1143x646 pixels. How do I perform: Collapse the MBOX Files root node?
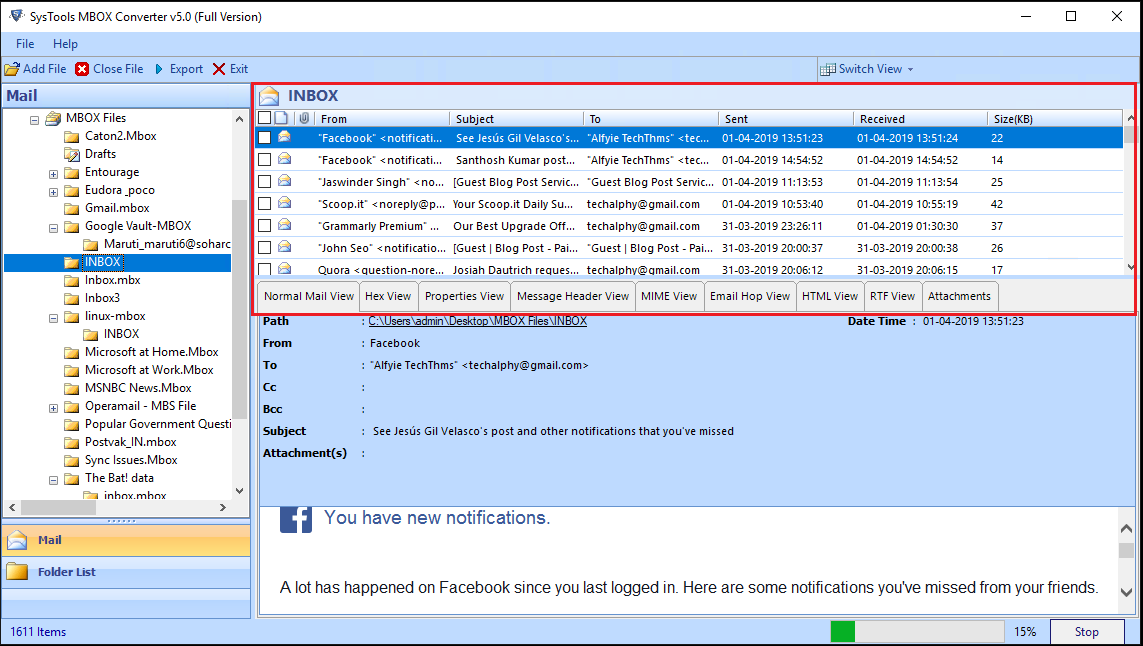pyautogui.click(x=34, y=120)
